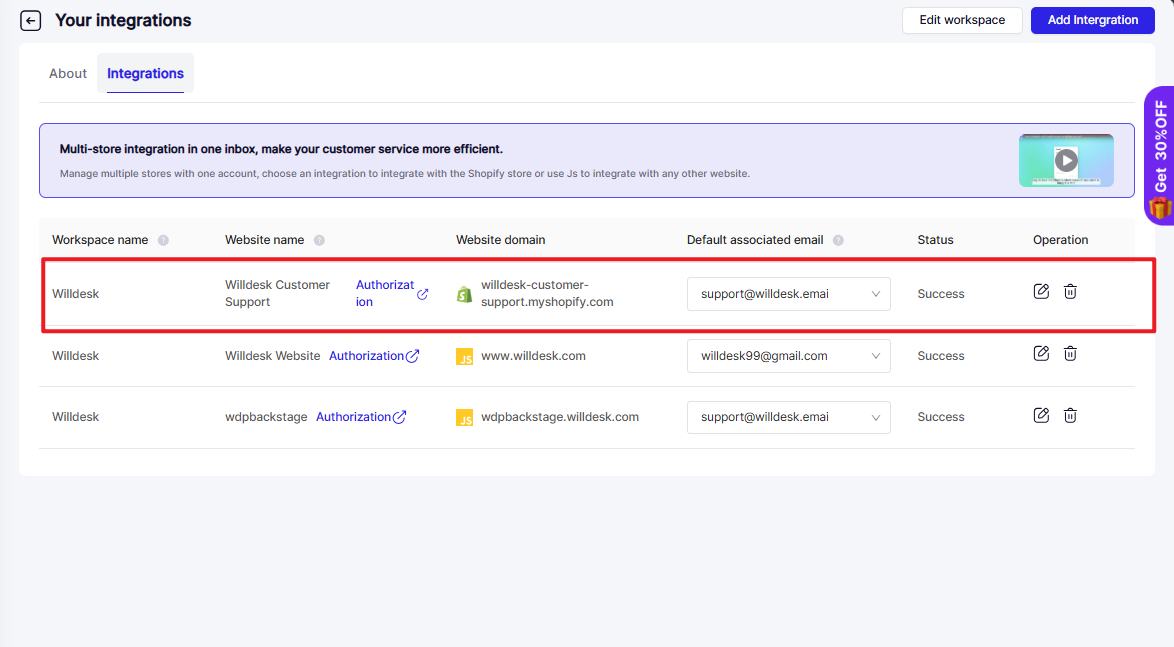The width and height of the screenshot is (1174, 647).
Task: Edit the wdpbackstage integration
Action: pos(1041,416)
